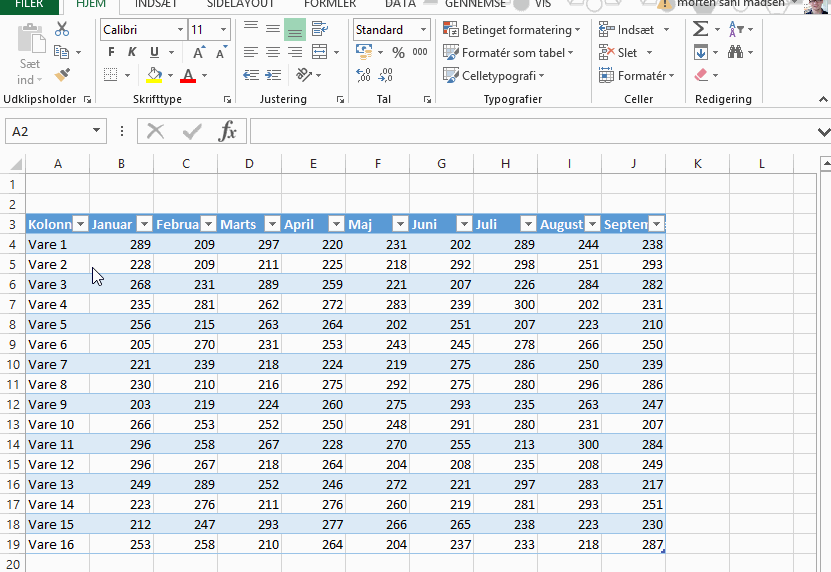
Task: Click the Find binoculars icon
Action: click(736, 52)
